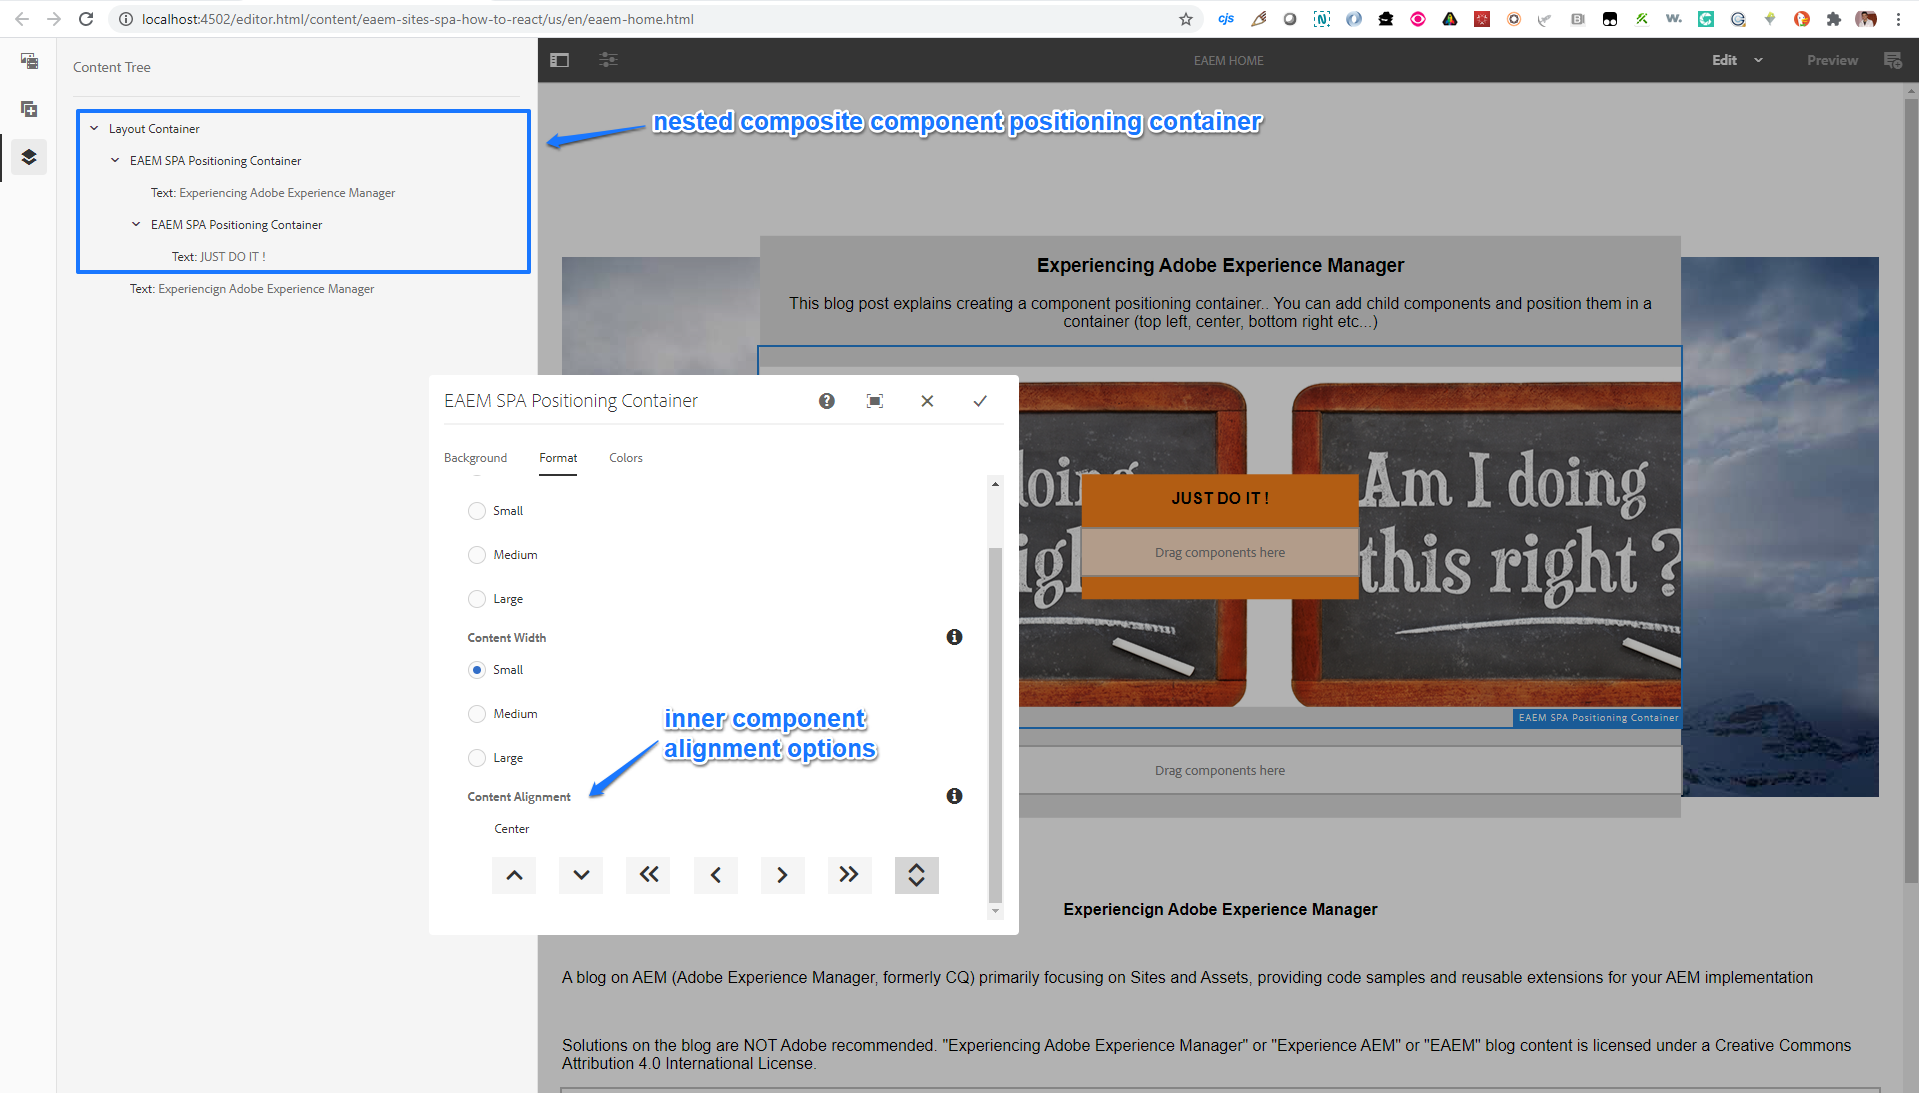This screenshot has width=1919, height=1093.
Task: Click the outer Drag components here placeholder
Action: point(1220,770)
